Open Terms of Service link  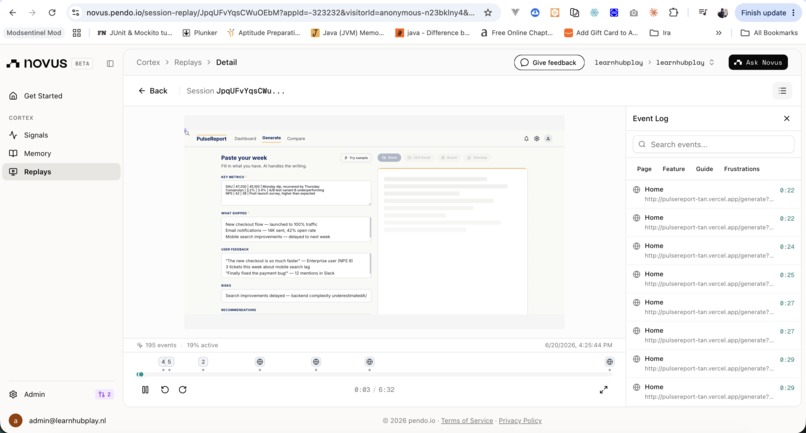point(467,421)
